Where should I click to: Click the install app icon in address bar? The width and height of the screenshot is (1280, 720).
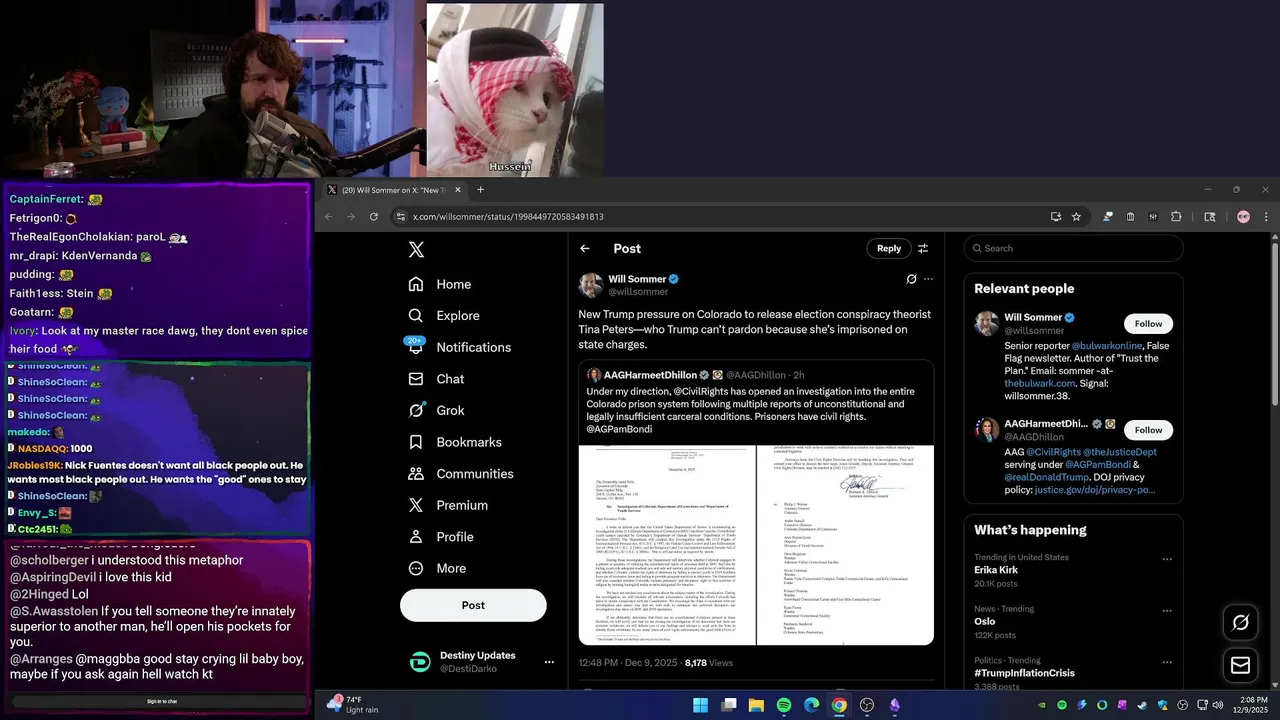coord(1055,216)
